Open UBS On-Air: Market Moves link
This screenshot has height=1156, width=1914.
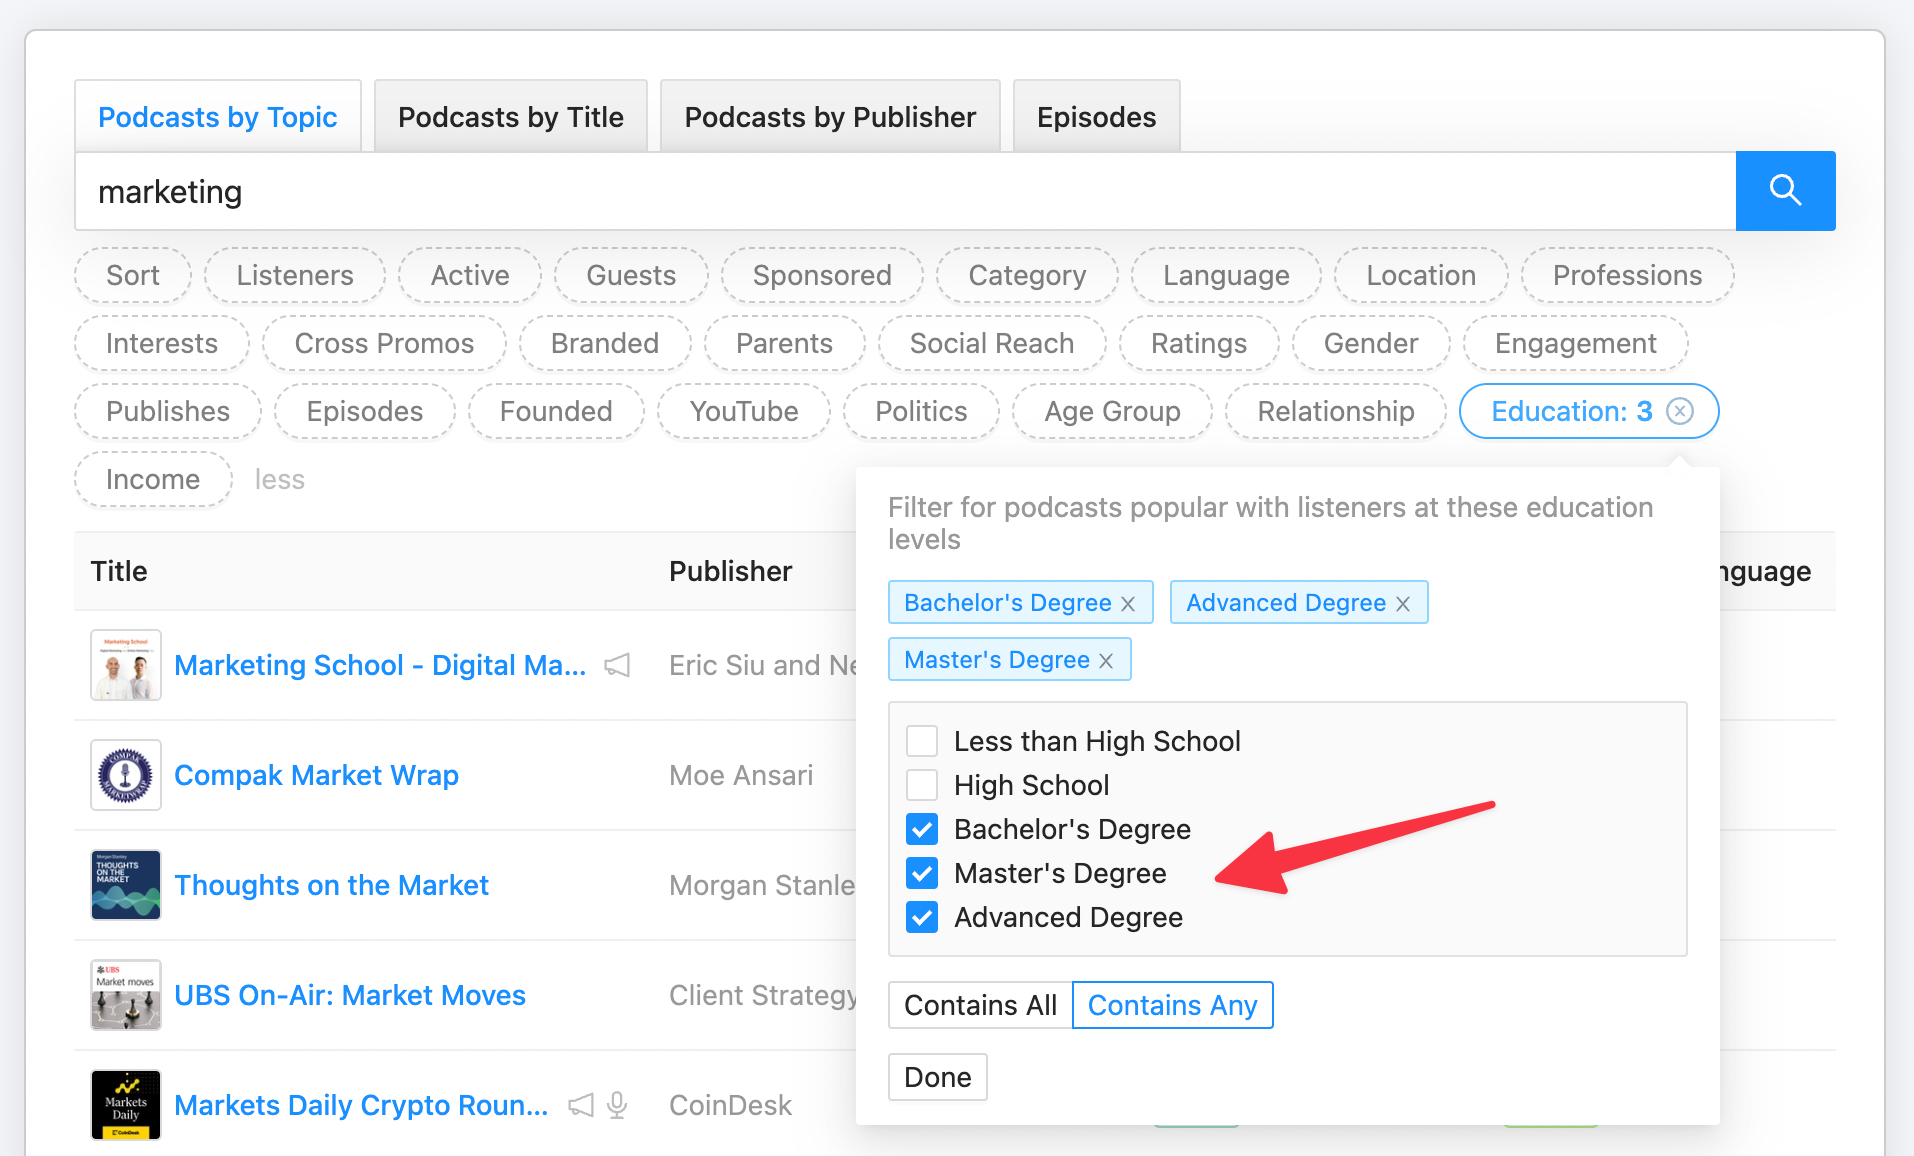click(350, 995)
